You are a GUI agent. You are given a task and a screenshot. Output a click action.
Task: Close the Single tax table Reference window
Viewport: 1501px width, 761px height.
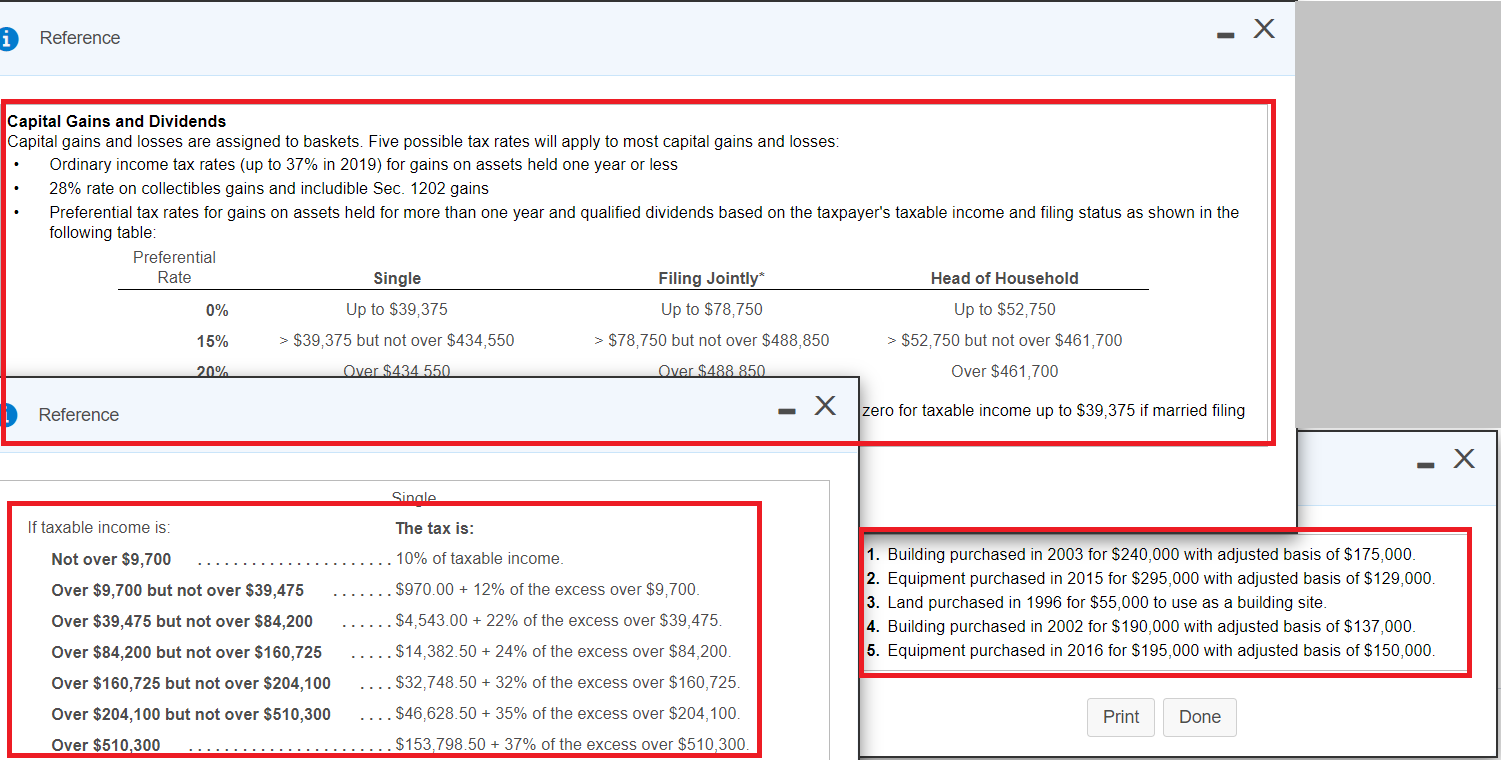[x=825, y=405]
